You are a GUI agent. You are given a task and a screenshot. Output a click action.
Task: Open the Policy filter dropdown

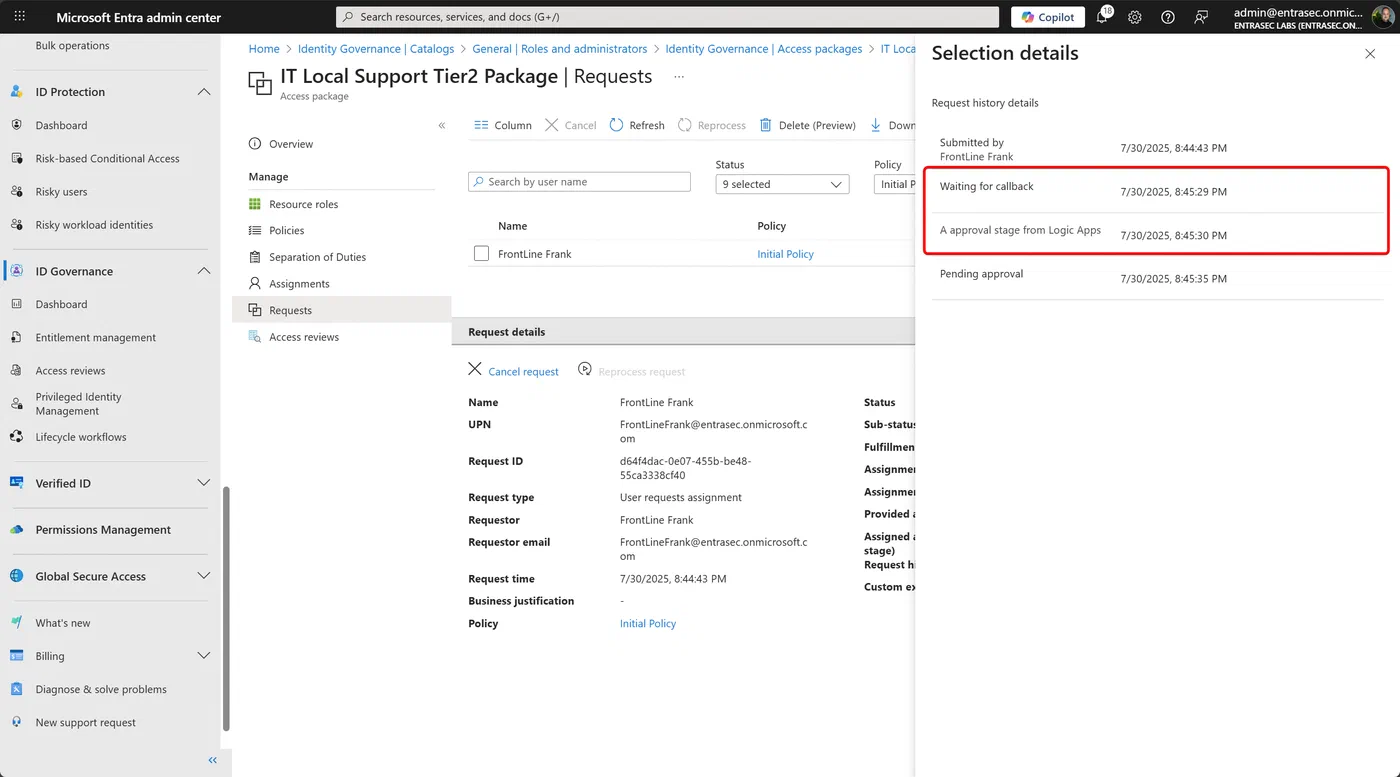coord(894,184)
